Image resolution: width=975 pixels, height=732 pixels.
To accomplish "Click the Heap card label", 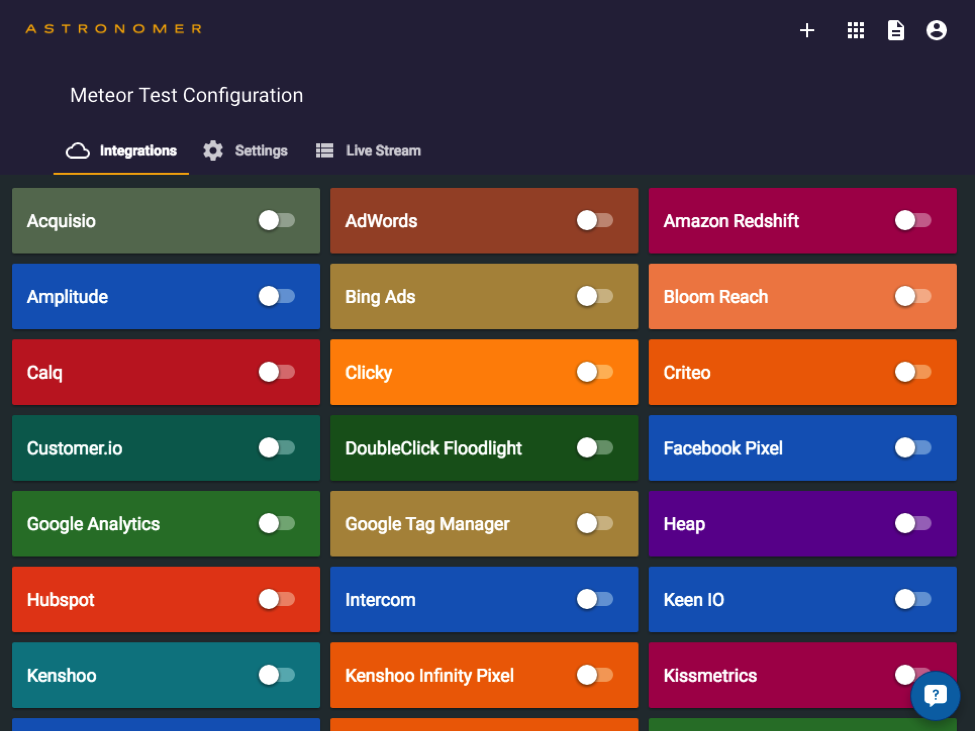I will coord(684,524).
